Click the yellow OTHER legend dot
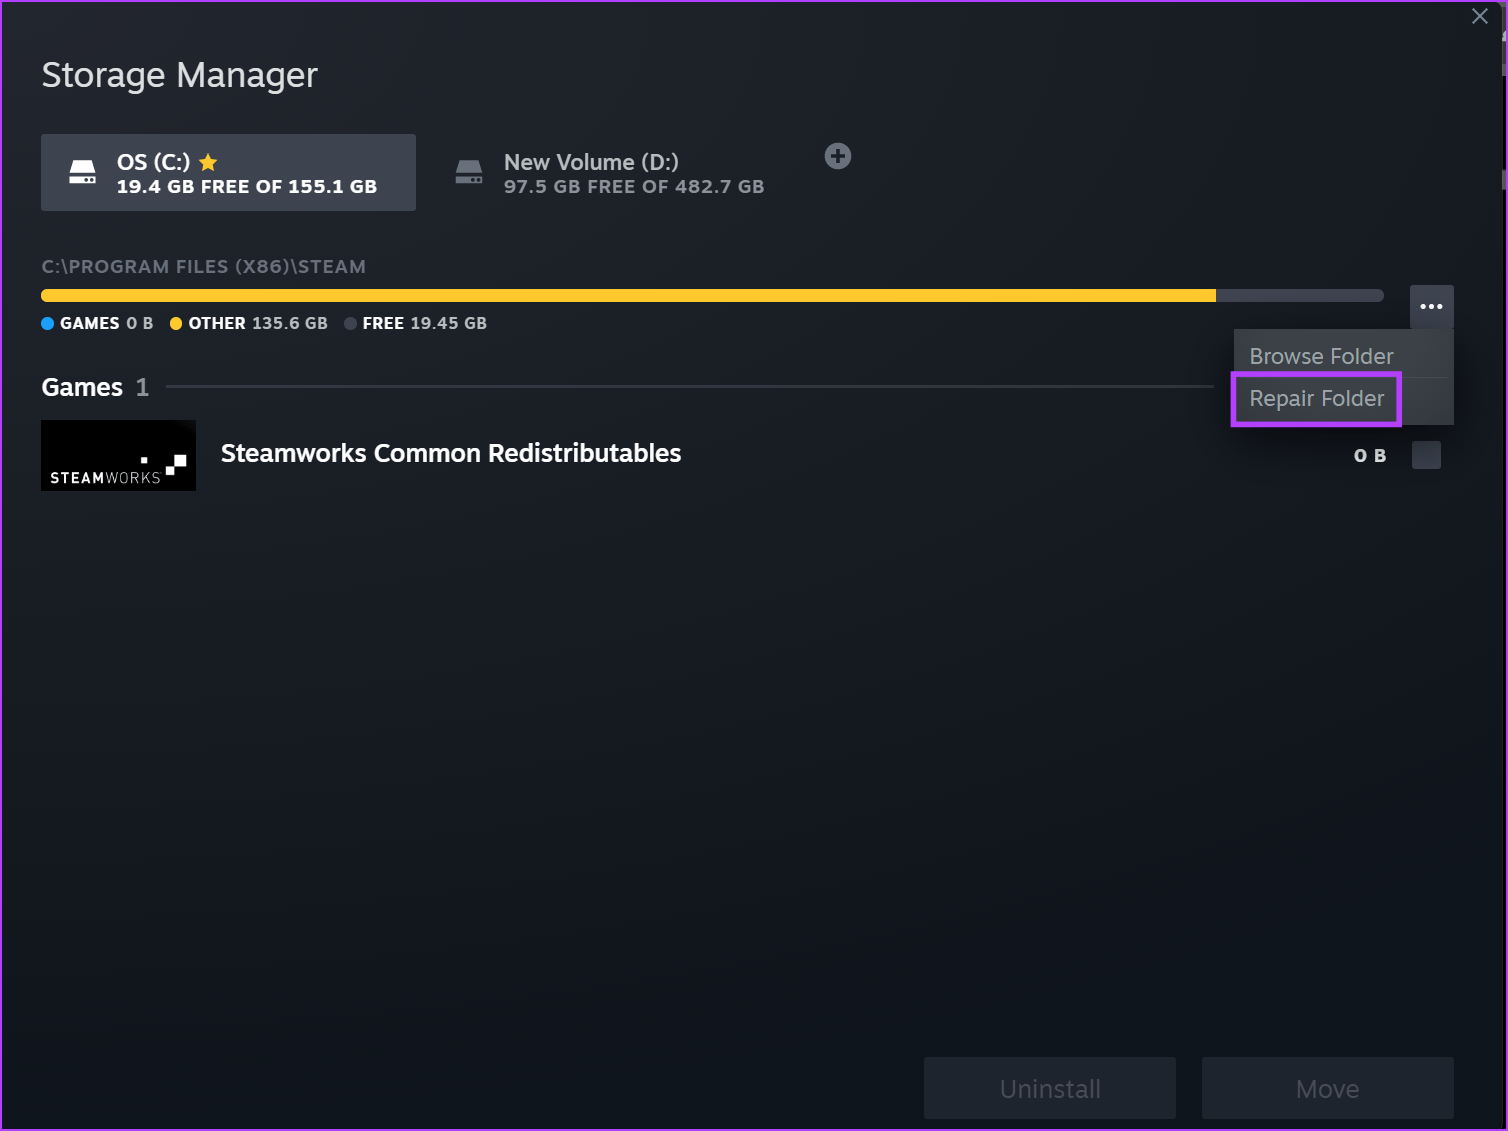The height and width of the screenshot is (1131, 1508). 176,324
